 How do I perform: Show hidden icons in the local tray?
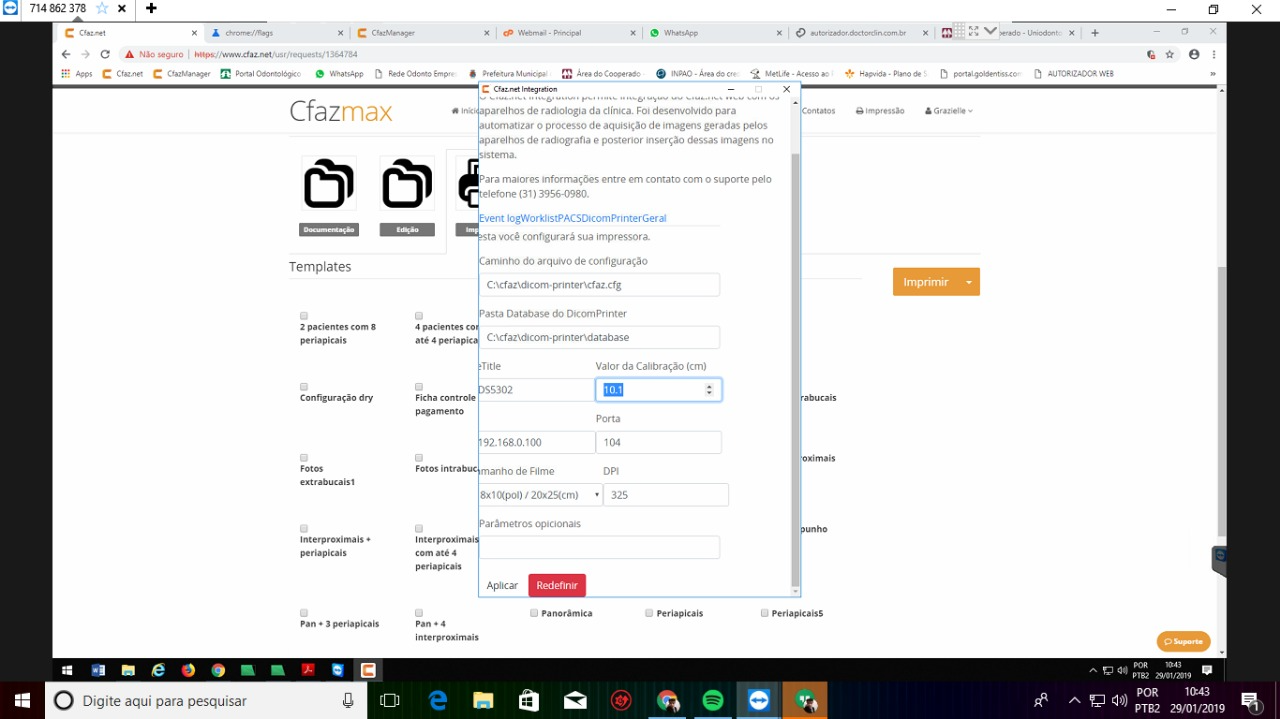(1075, 701)
